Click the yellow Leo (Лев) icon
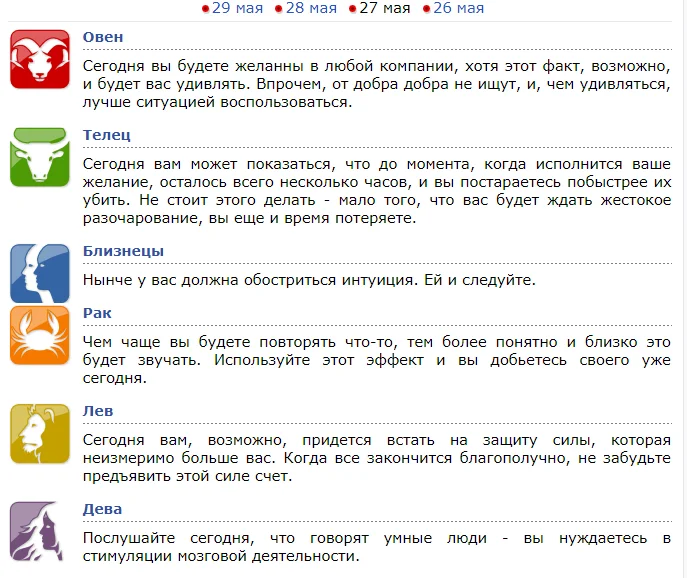This screenshot has width=687, height=578. (40, 433)
